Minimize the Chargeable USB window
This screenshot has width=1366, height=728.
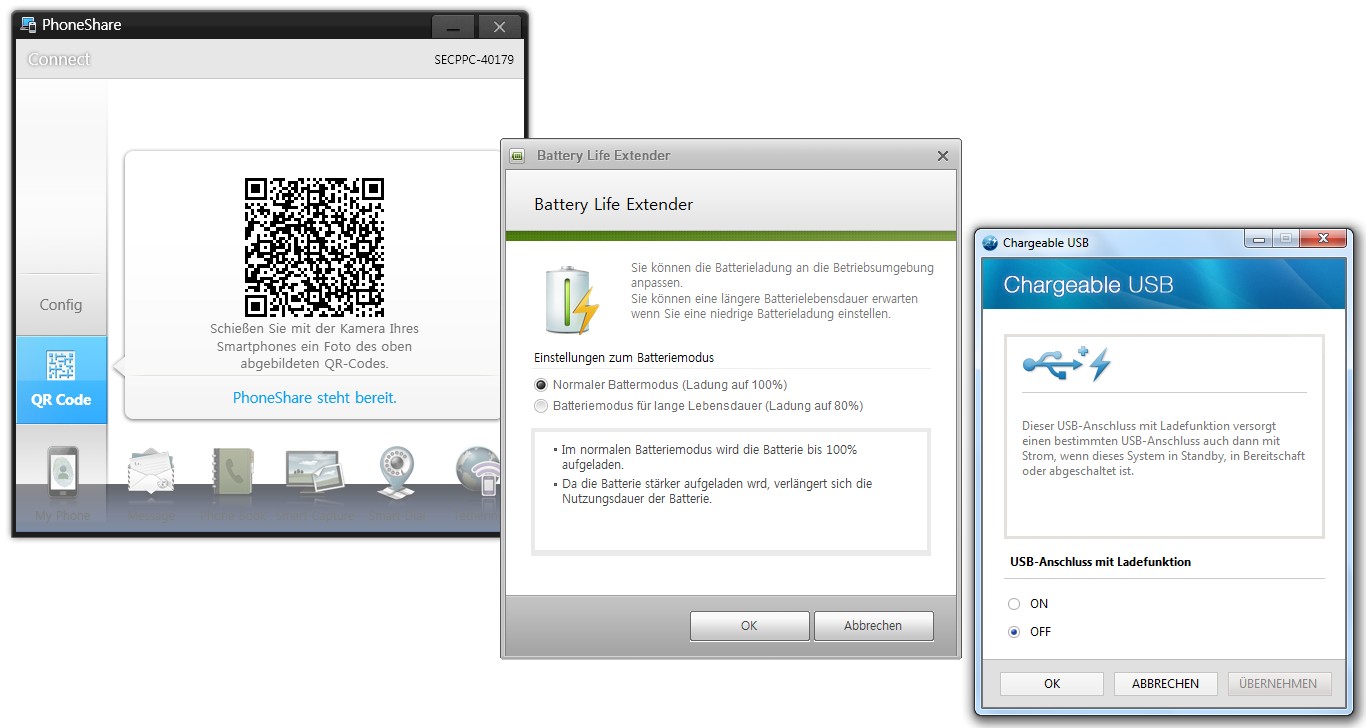click(x=1259, y=239)
